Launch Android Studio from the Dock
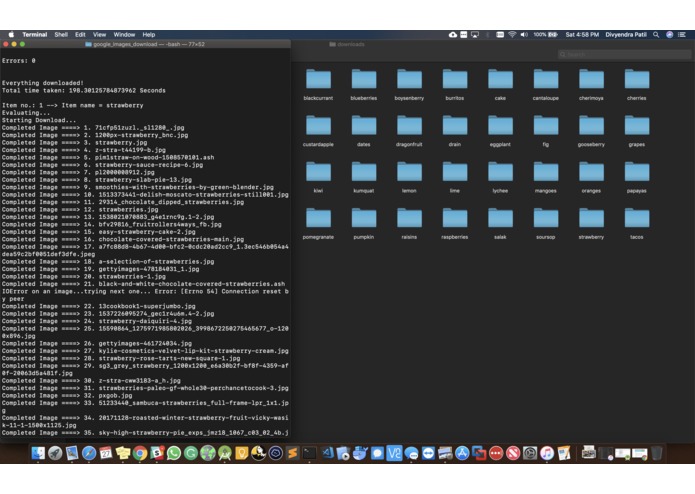Viewport: 695px width, 494px height. click(x=225, y=453)
